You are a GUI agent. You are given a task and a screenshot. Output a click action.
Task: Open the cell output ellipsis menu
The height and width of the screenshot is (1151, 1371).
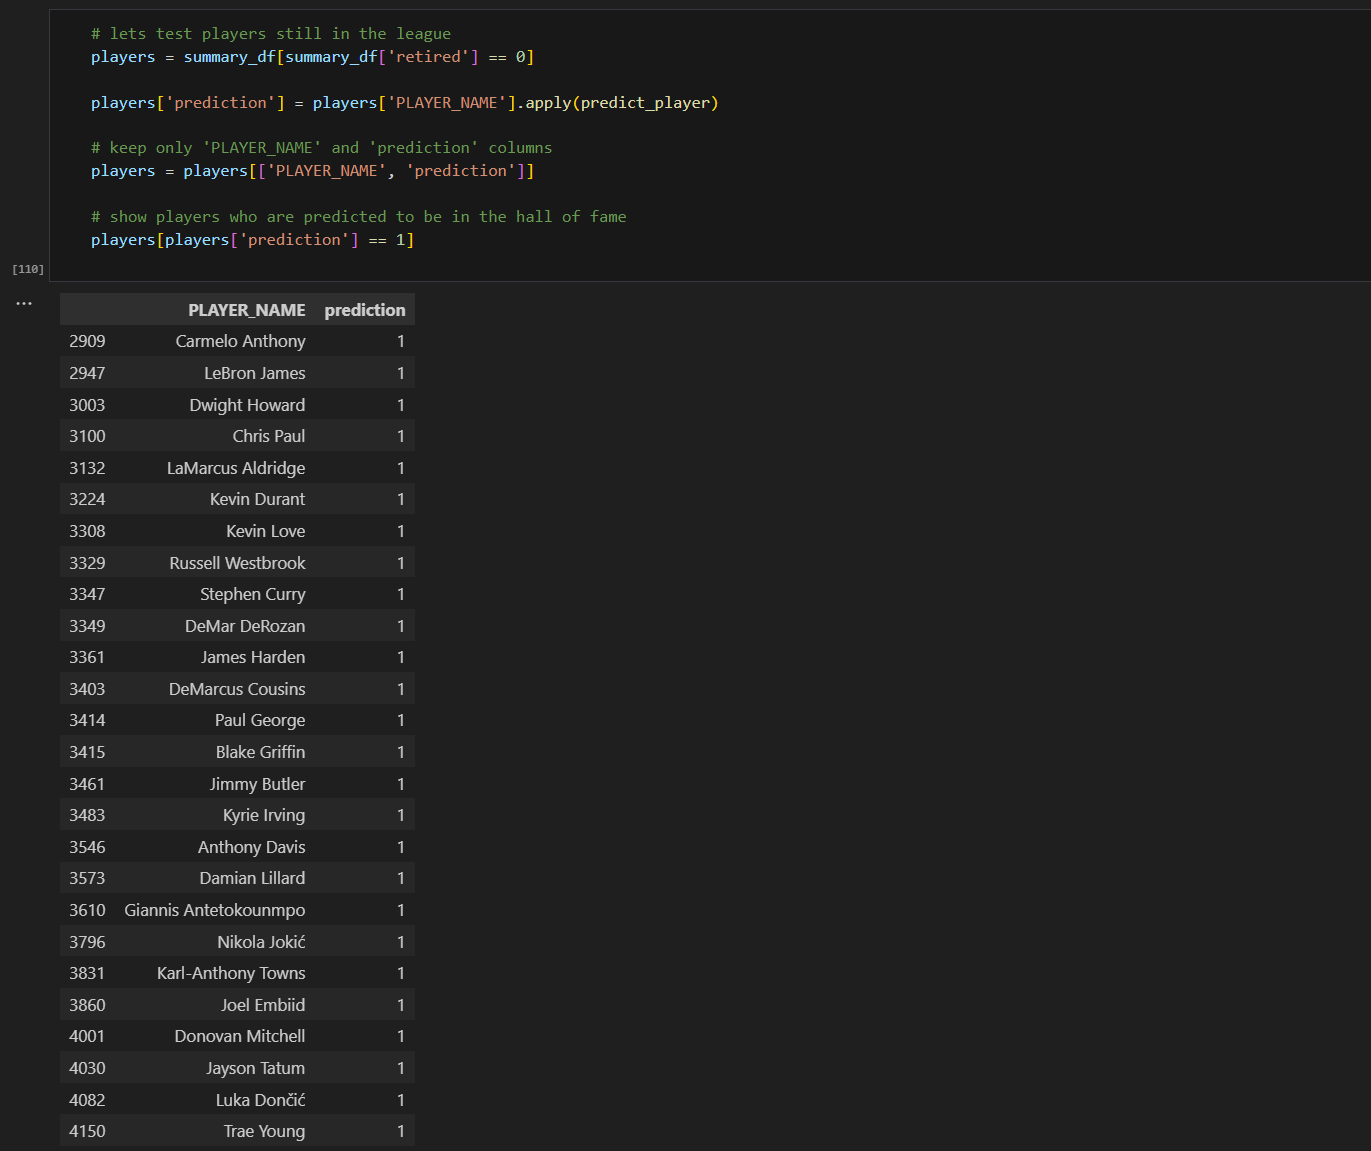click(24, 303)
